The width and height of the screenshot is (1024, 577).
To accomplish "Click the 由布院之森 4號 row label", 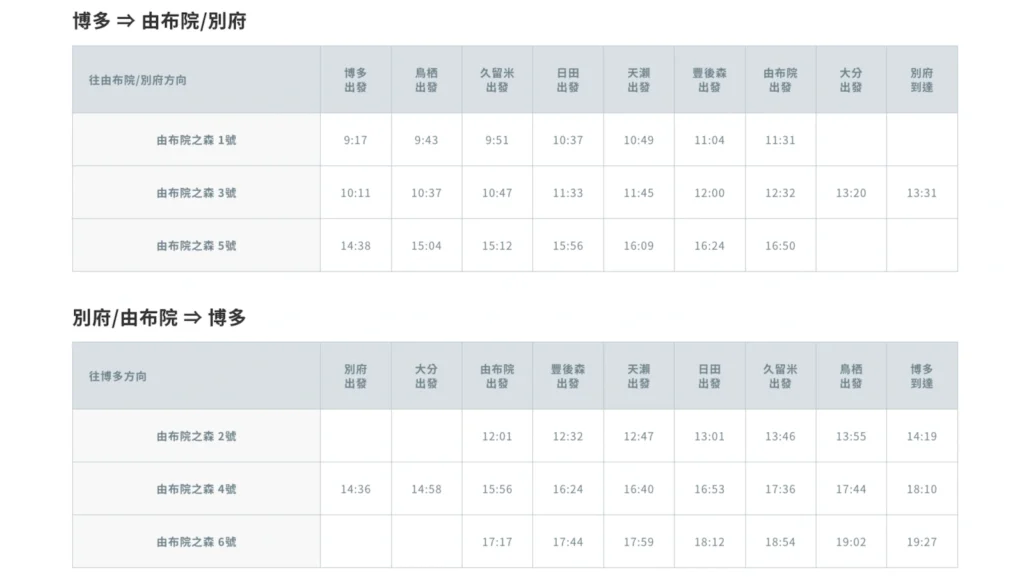I will 196,489.
